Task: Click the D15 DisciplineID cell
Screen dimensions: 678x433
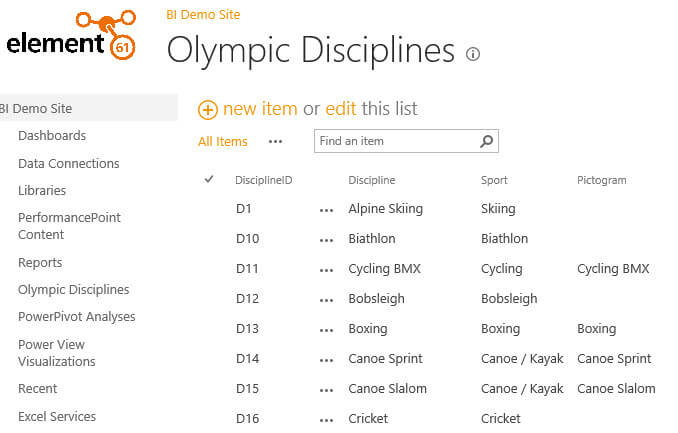Action: point(248,388)
